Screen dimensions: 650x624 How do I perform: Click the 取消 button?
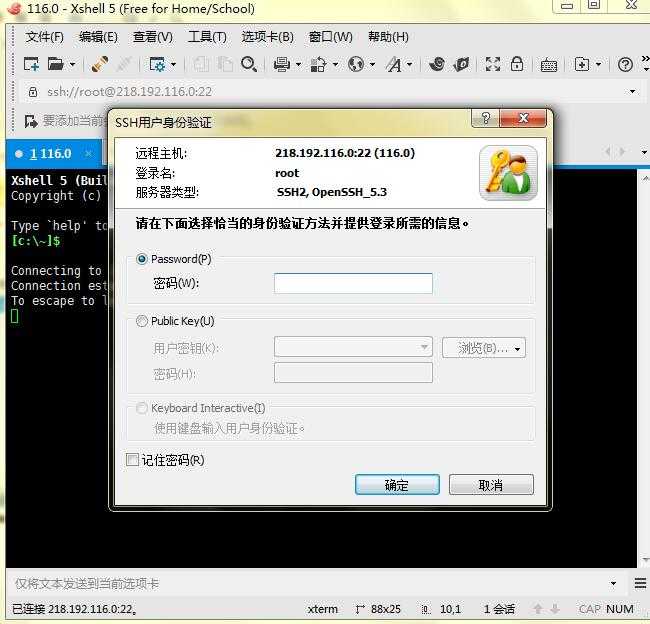point(491,485)
